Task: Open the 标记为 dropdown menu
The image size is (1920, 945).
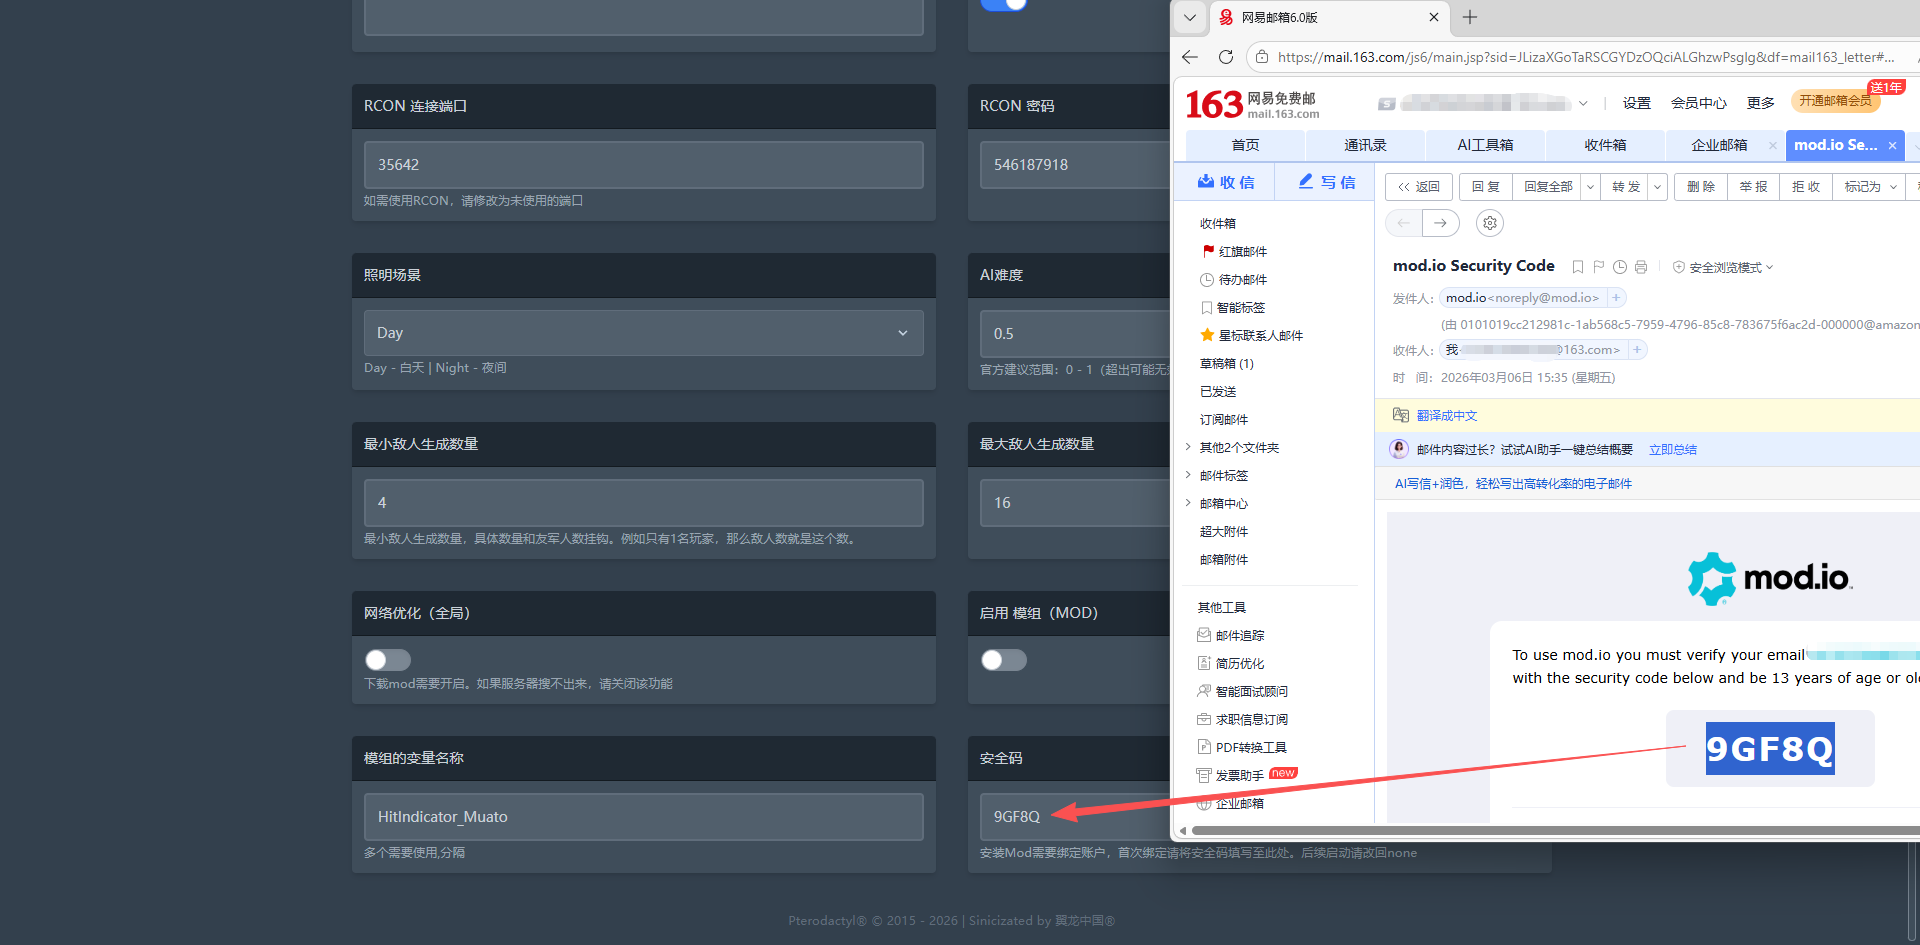Action: click(1870, 187)
